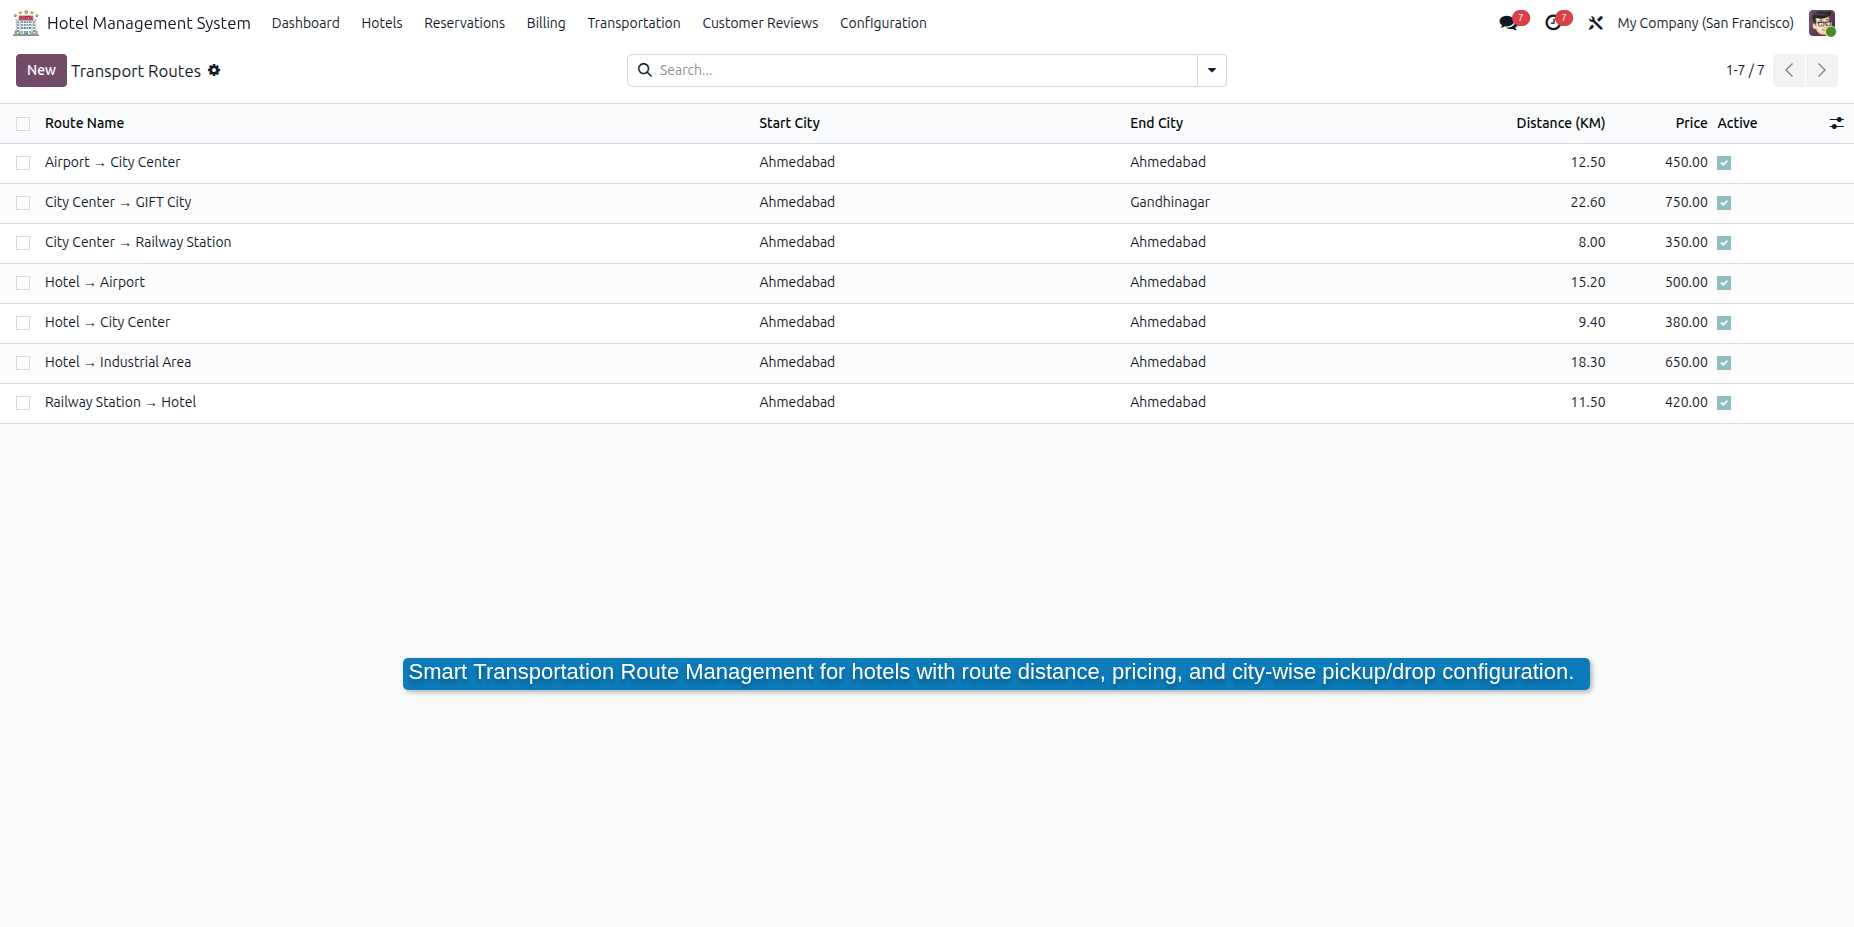Select the Railway Station → Hotel row checkbox
1854x927 pixels.
tap(23, 403)
